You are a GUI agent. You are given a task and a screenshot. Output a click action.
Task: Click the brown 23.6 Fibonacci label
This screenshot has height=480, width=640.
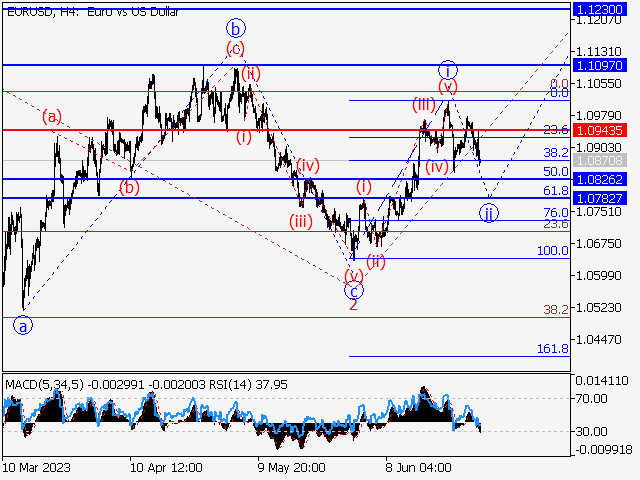(x=556, y=224)
